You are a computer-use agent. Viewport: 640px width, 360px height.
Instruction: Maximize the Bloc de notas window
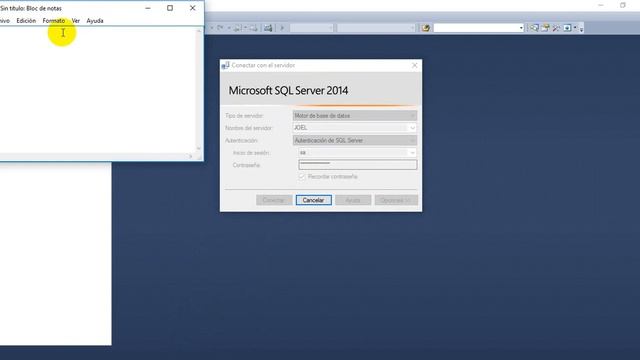tap(170, 8)
